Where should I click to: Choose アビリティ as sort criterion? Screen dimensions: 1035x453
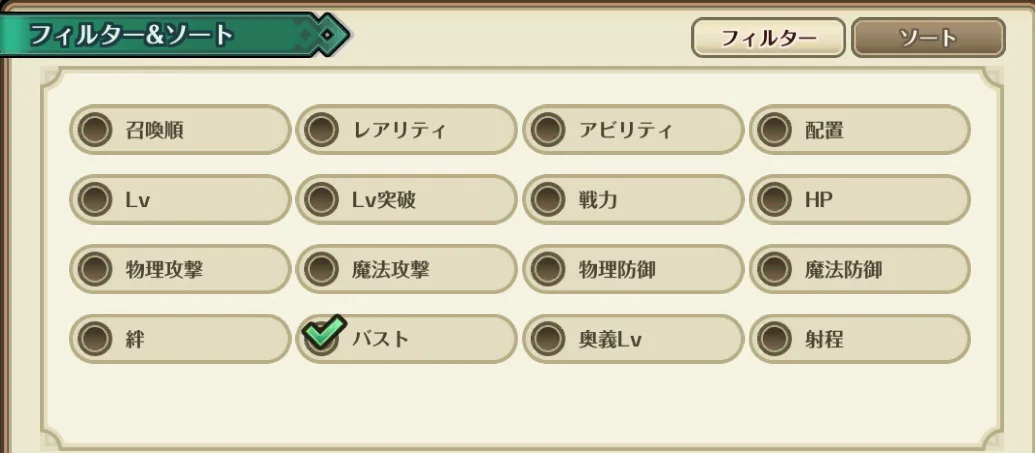633,129
